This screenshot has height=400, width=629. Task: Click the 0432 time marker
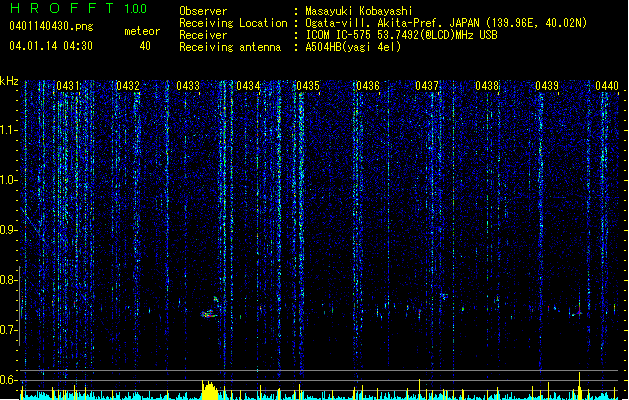click(x=128, y=86)
